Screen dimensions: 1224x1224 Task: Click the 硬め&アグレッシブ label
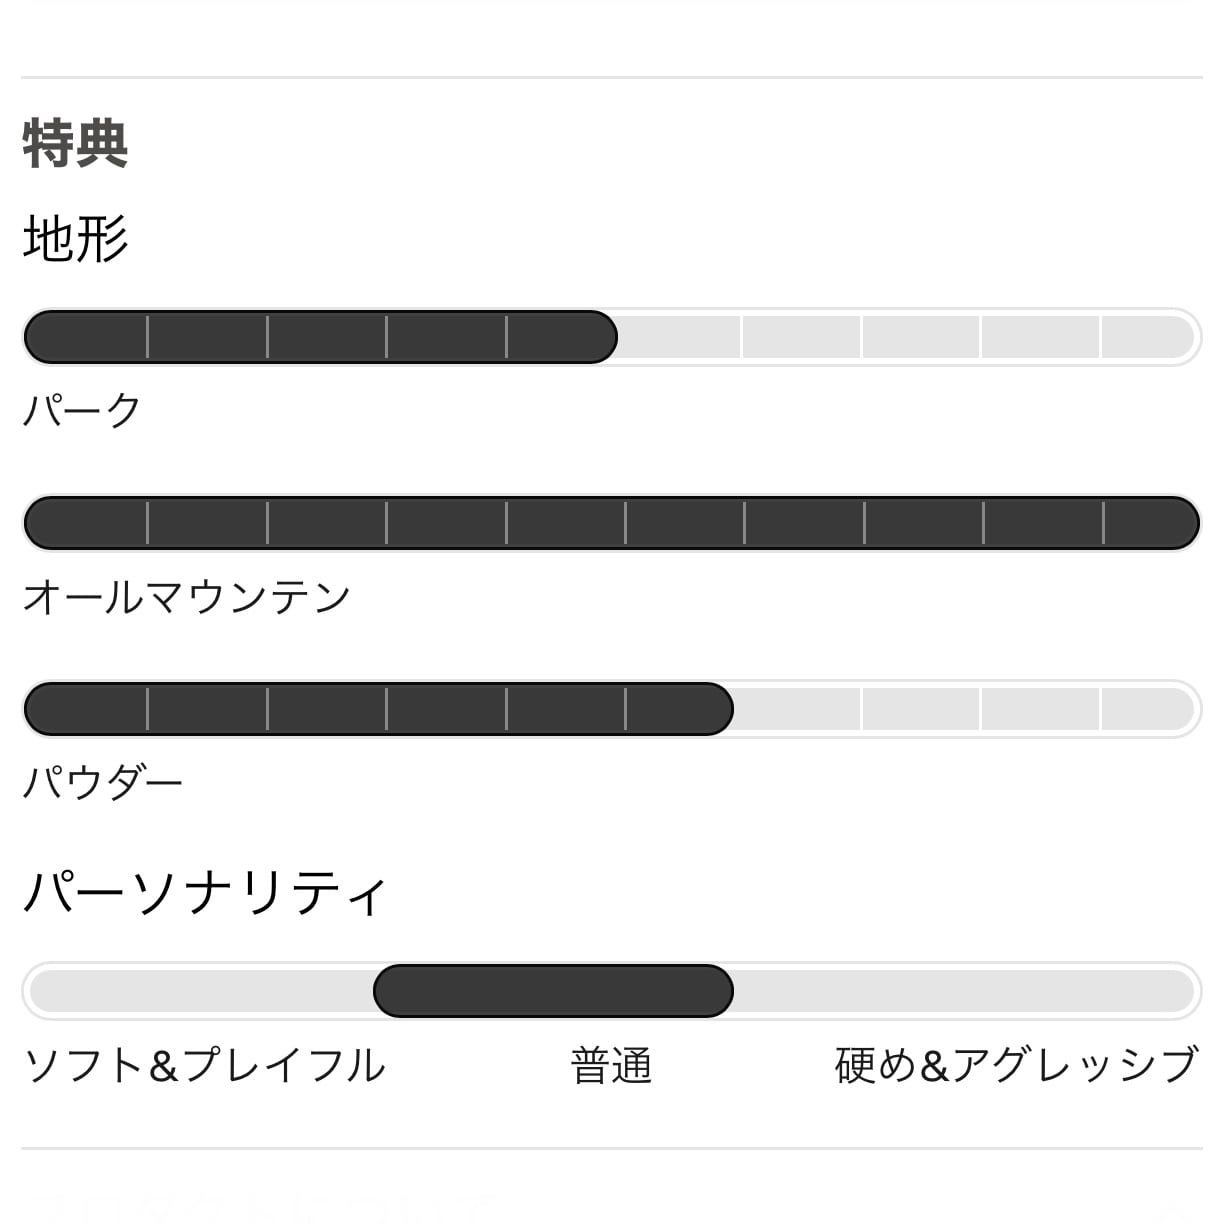coord(1017,1065)
